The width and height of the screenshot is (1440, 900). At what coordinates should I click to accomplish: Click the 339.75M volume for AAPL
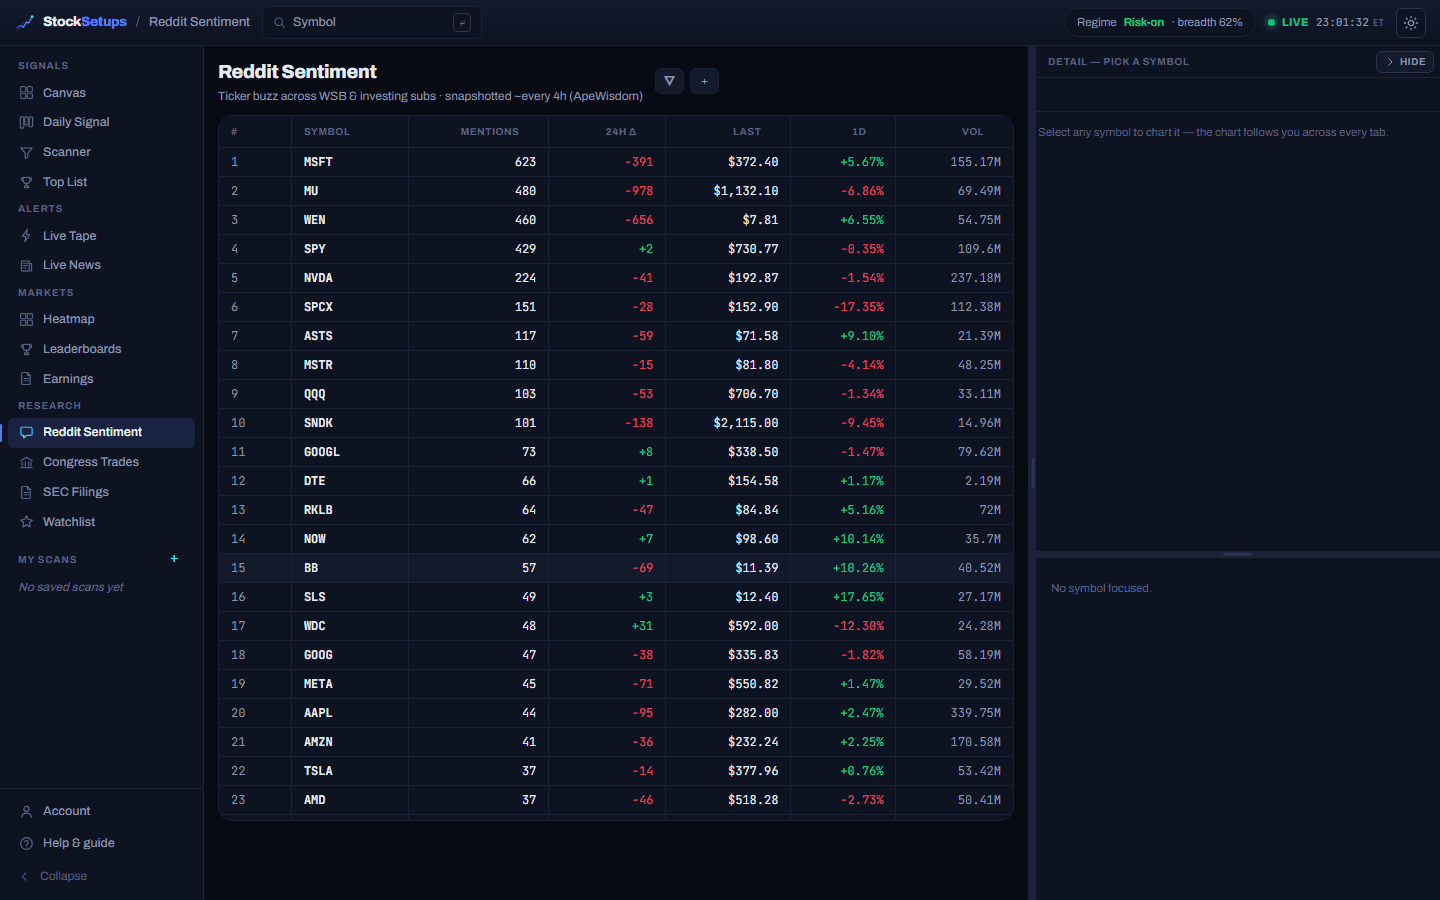click(x=975, y=713)
